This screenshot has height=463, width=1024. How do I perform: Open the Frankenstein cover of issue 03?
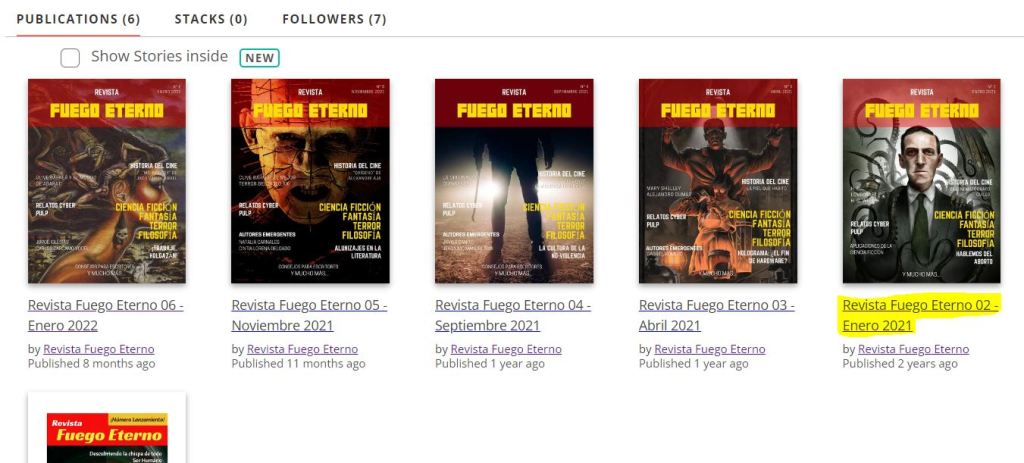point(718,181)
